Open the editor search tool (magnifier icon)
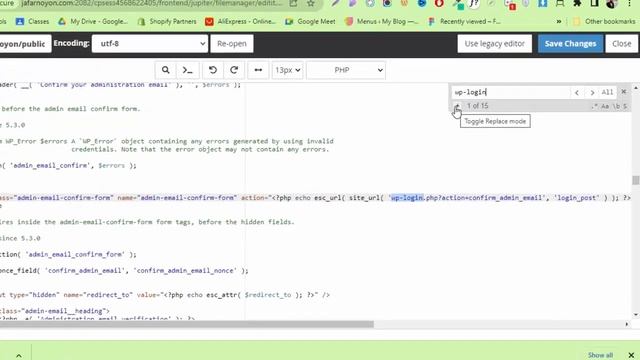Image resolution: width=640 pixels, height=360 pixels. 165,70
